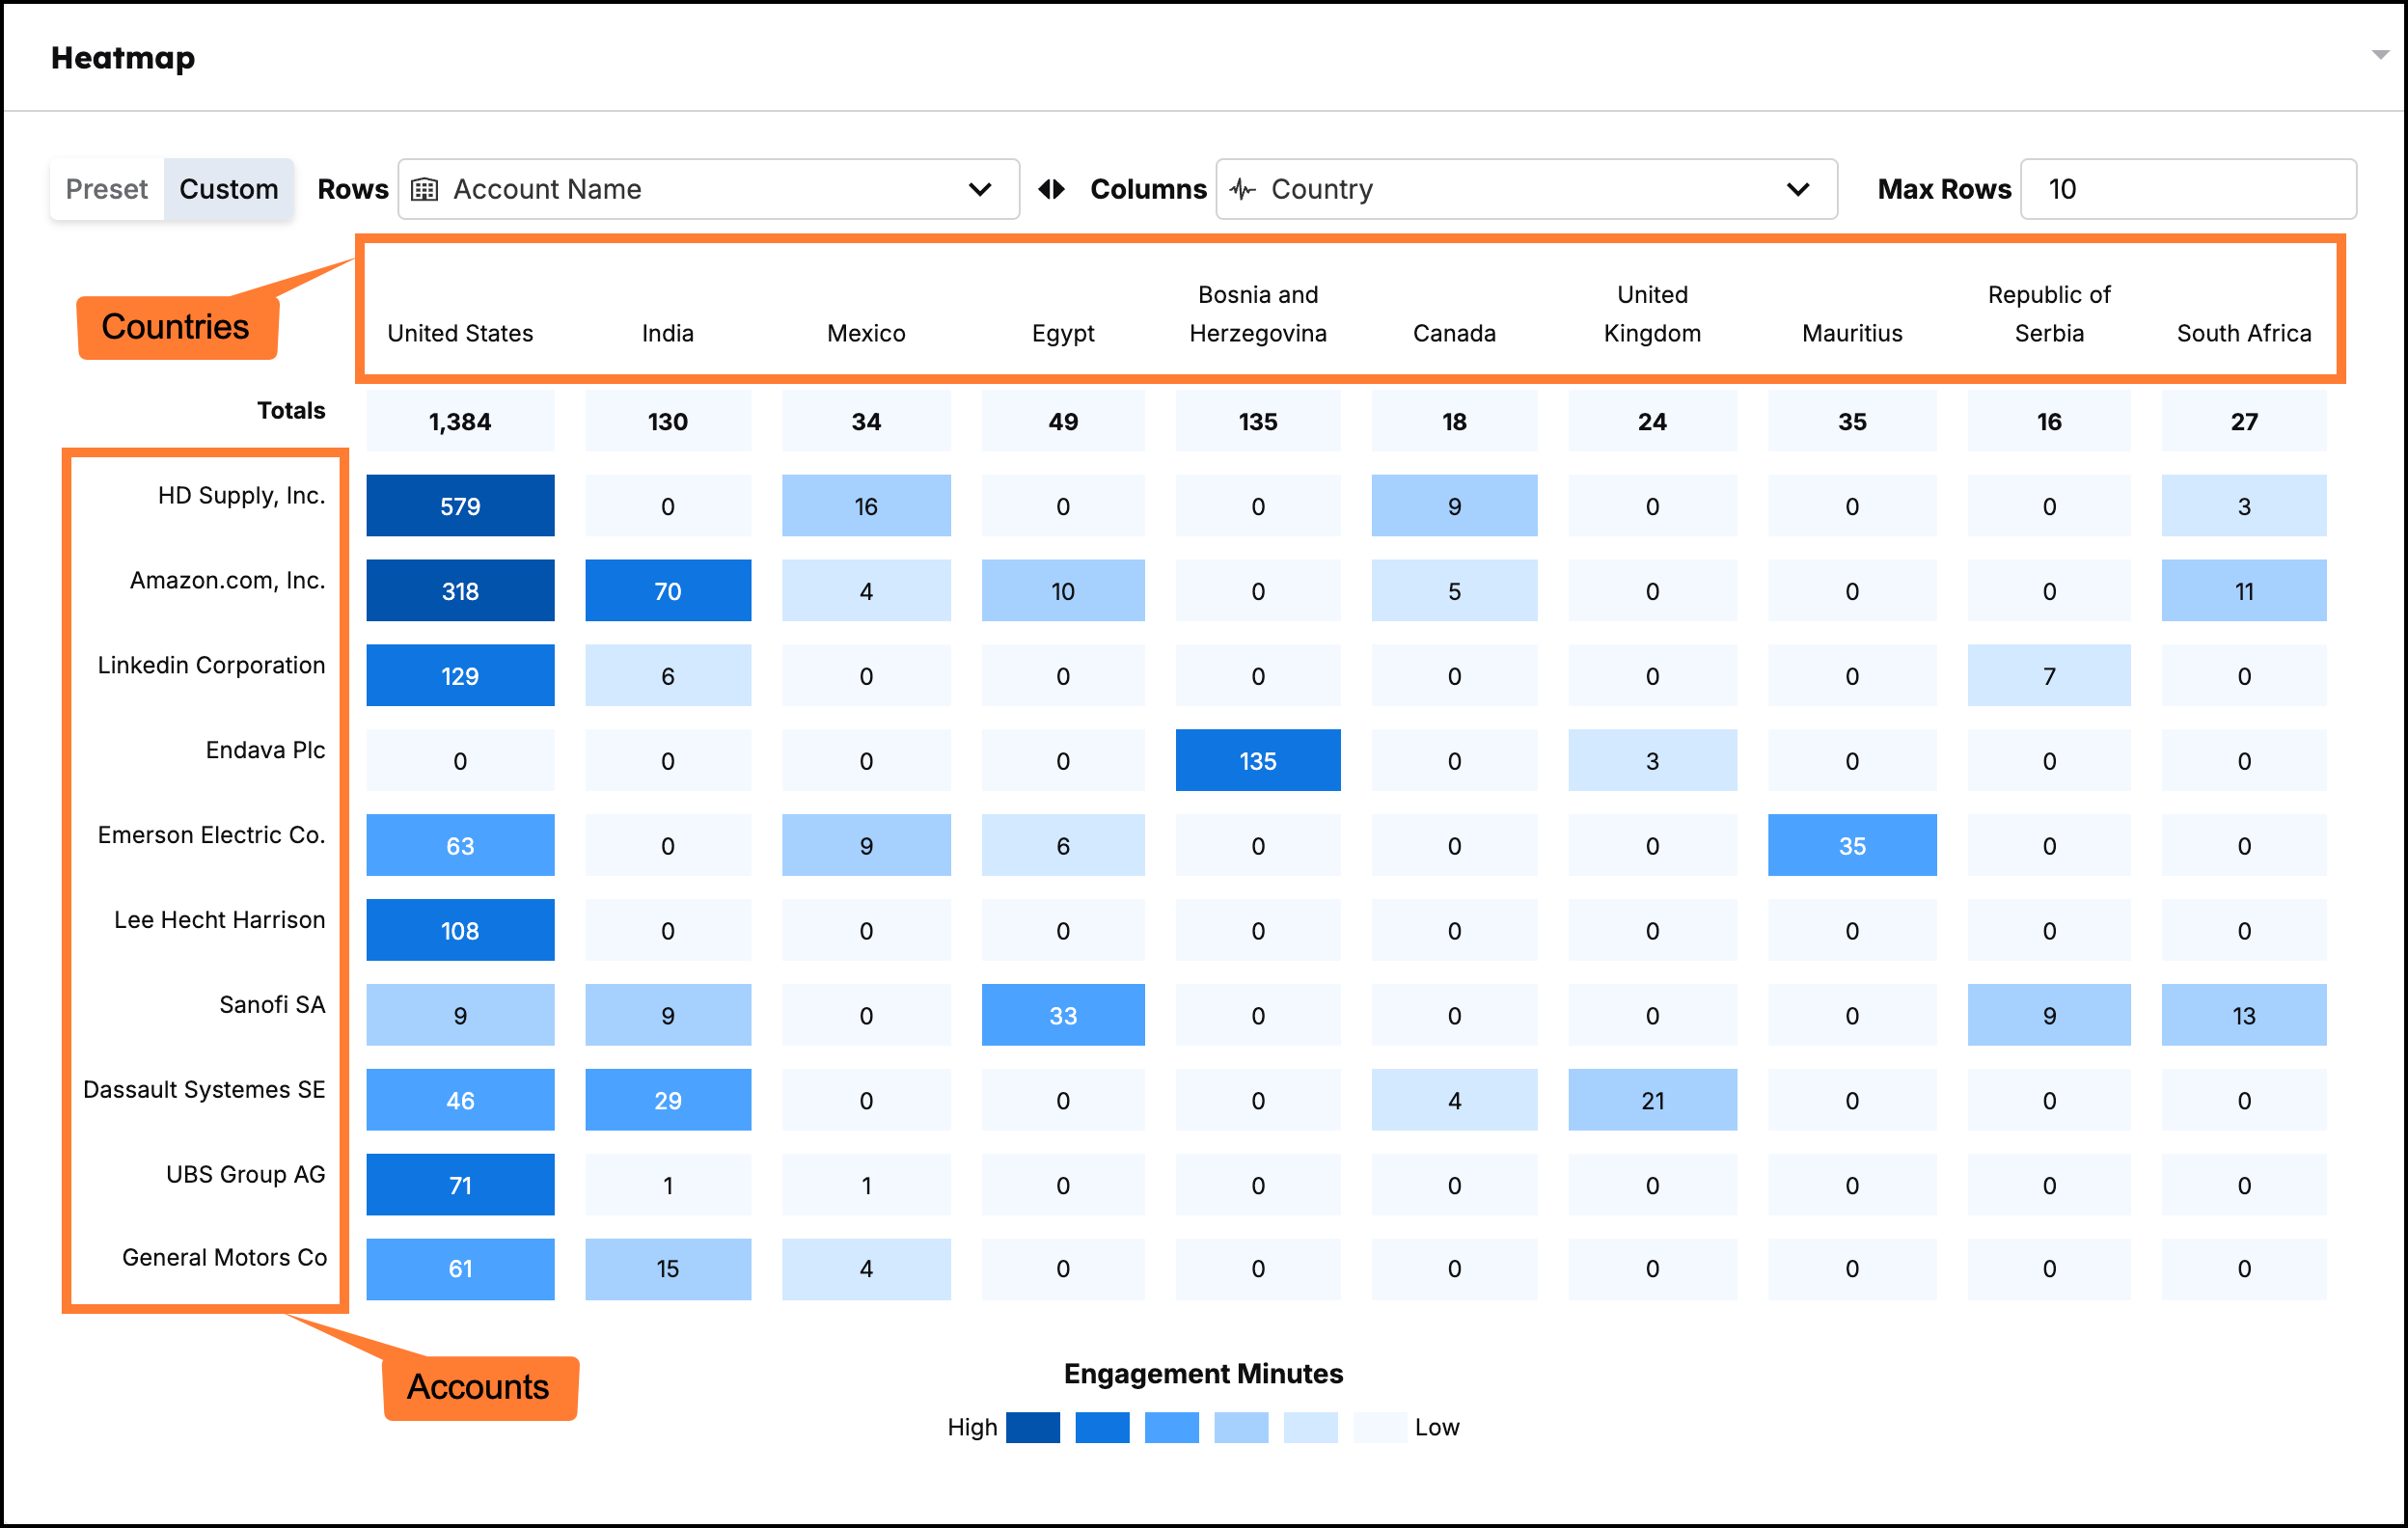Click the 135 cell for Endava Plc

pyautogui.click(x=1258, y=761)
